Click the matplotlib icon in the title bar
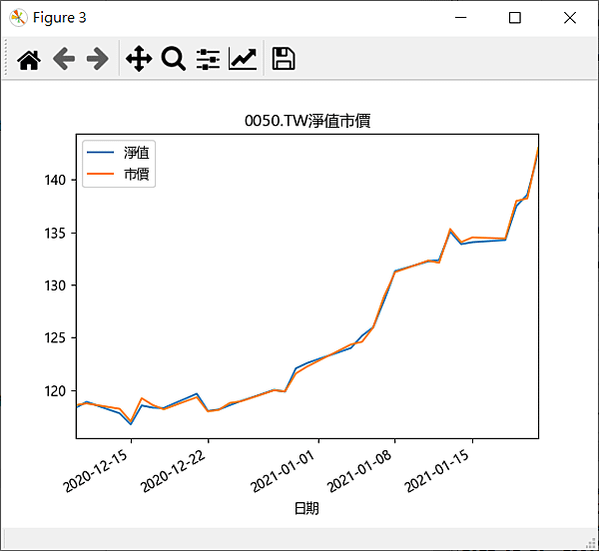Screen dimensions: 599x551 (x=18, y=18)
